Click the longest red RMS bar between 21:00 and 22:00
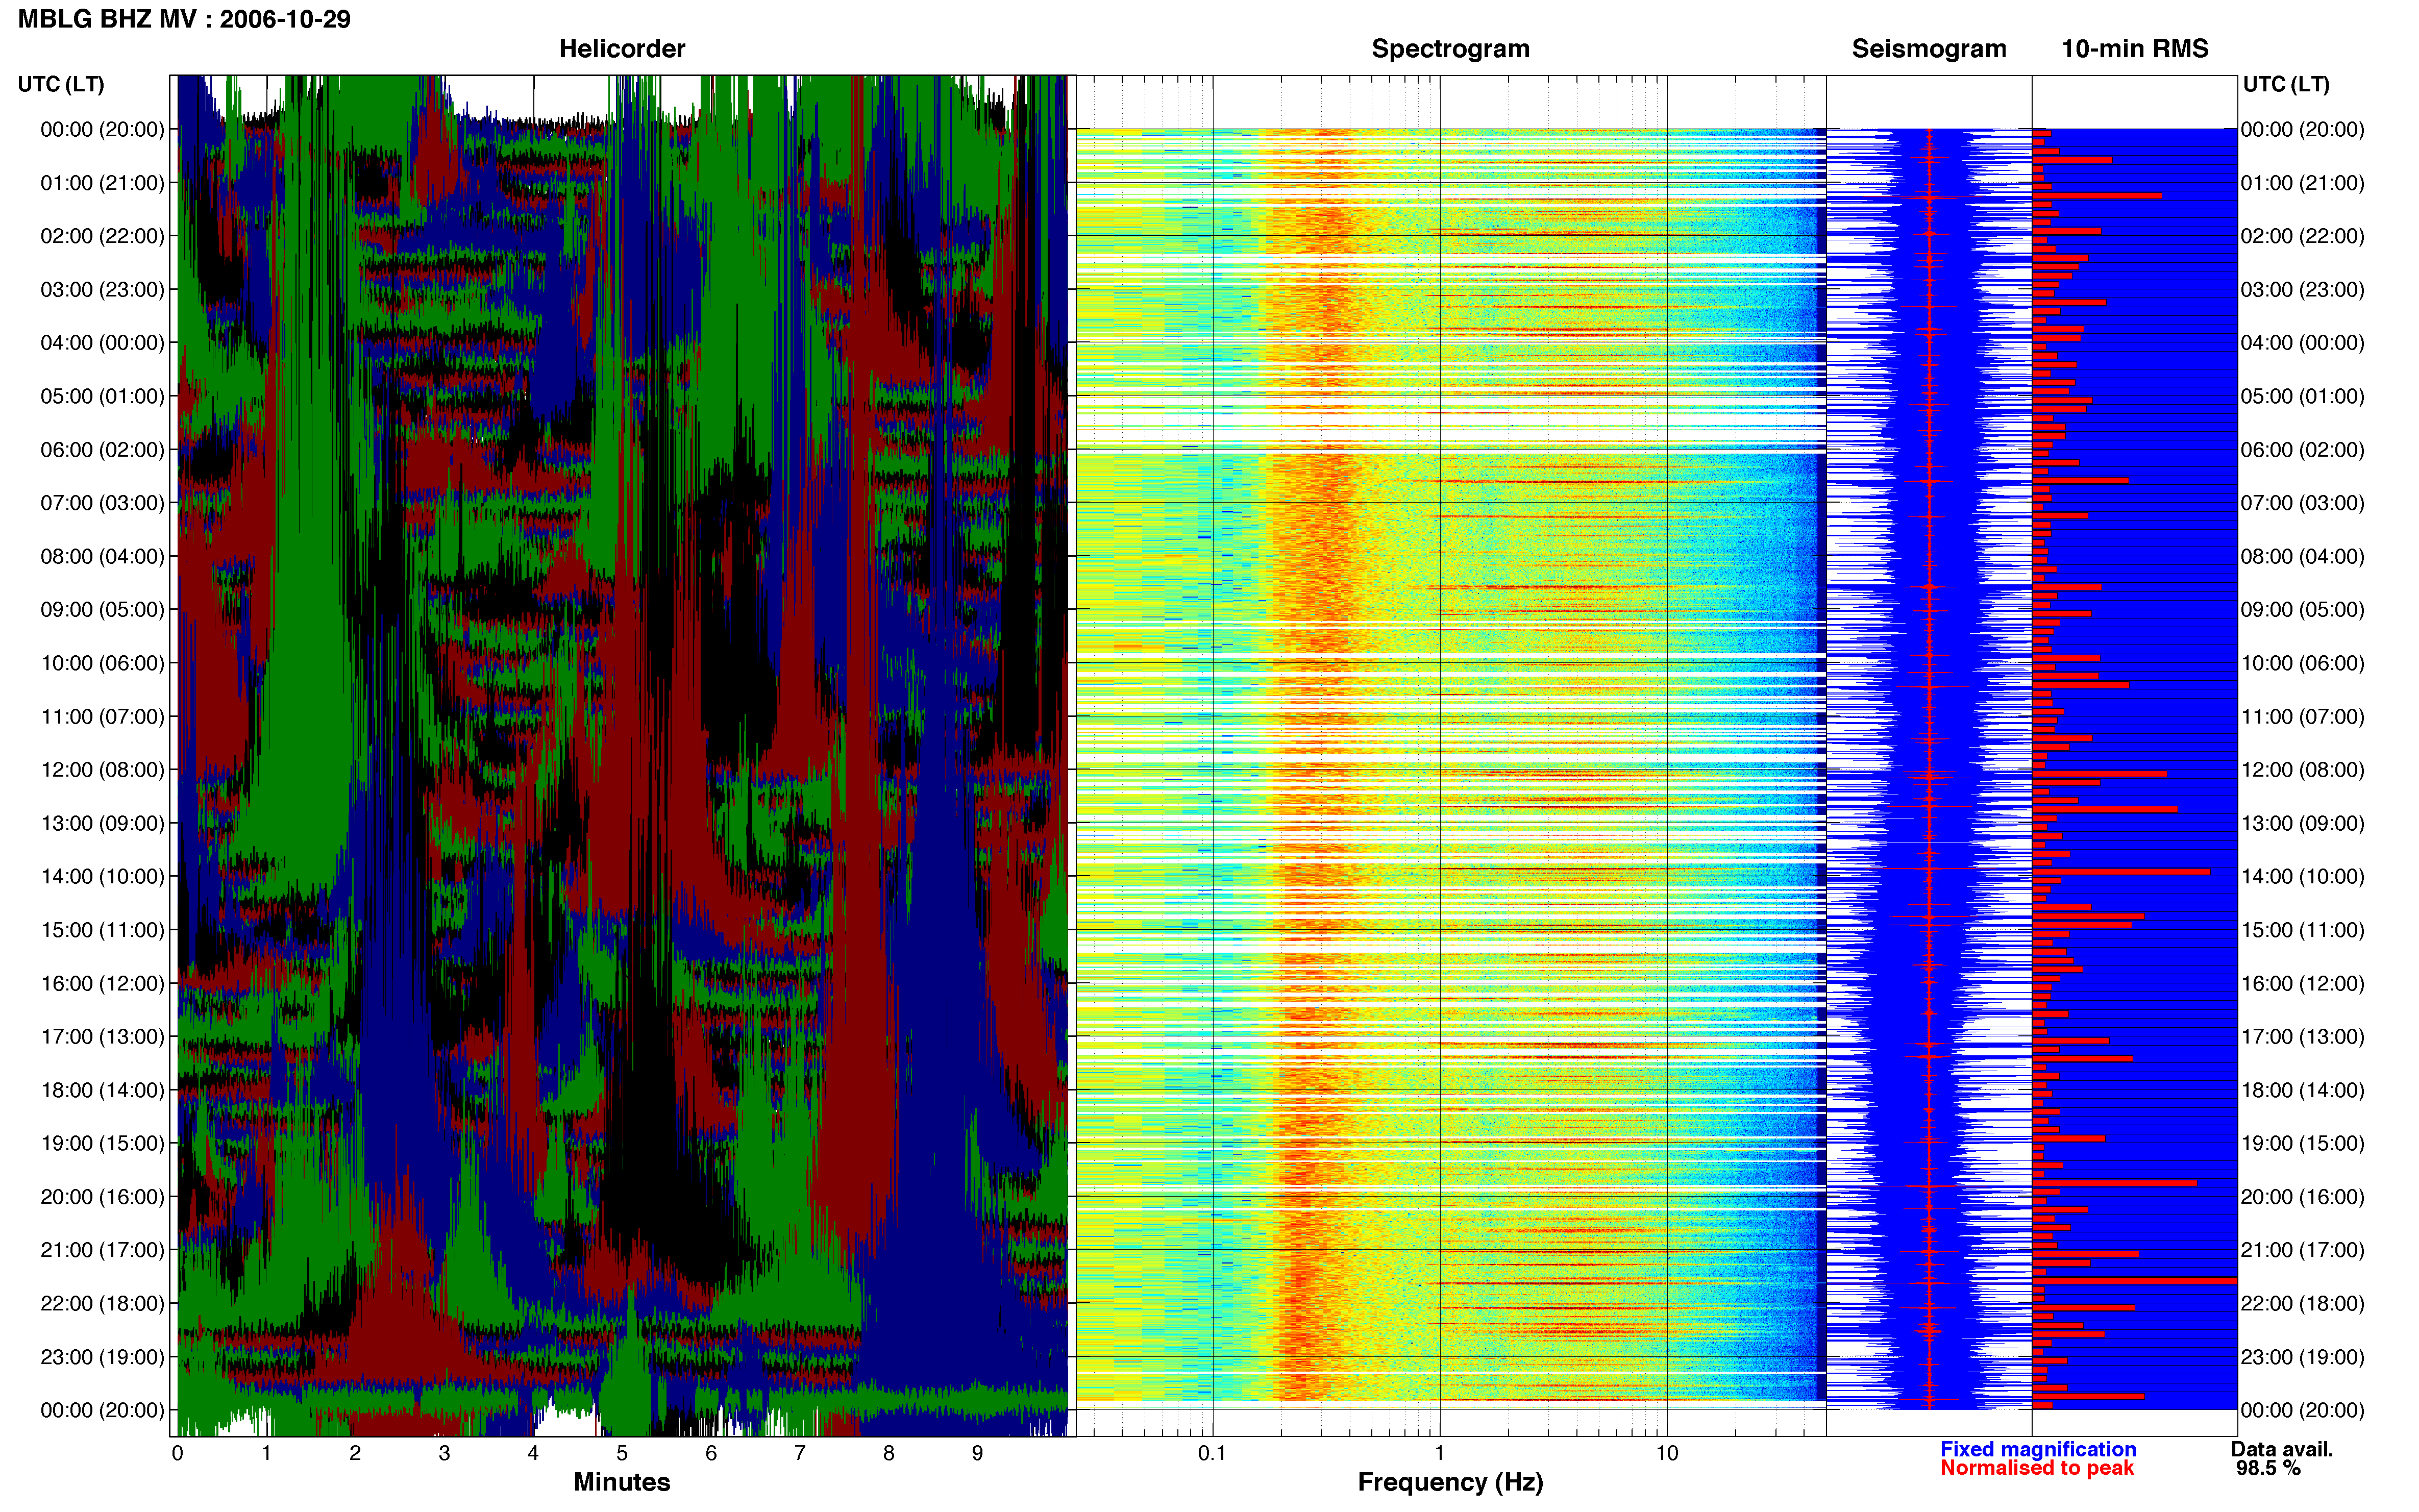 click(2135, 1281)
